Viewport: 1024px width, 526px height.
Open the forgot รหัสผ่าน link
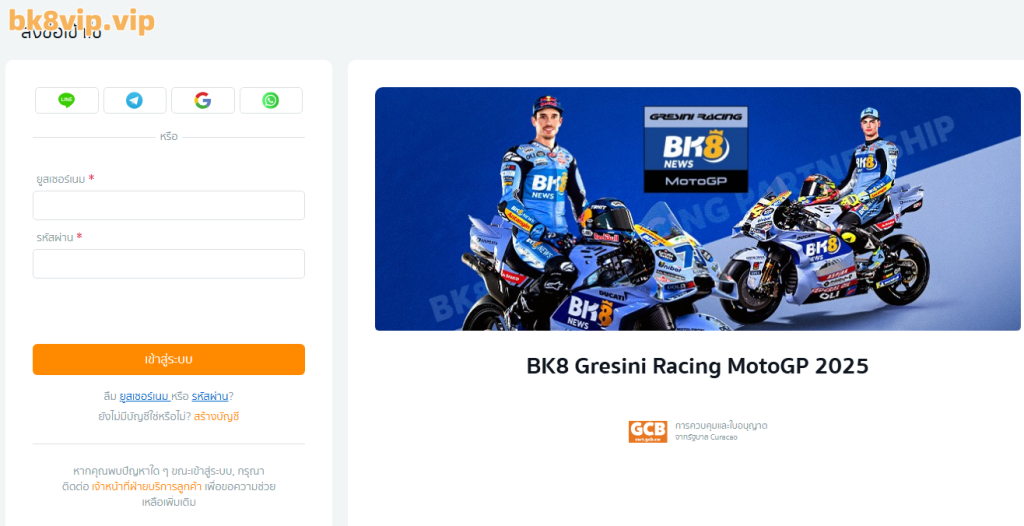coord(210,397)
